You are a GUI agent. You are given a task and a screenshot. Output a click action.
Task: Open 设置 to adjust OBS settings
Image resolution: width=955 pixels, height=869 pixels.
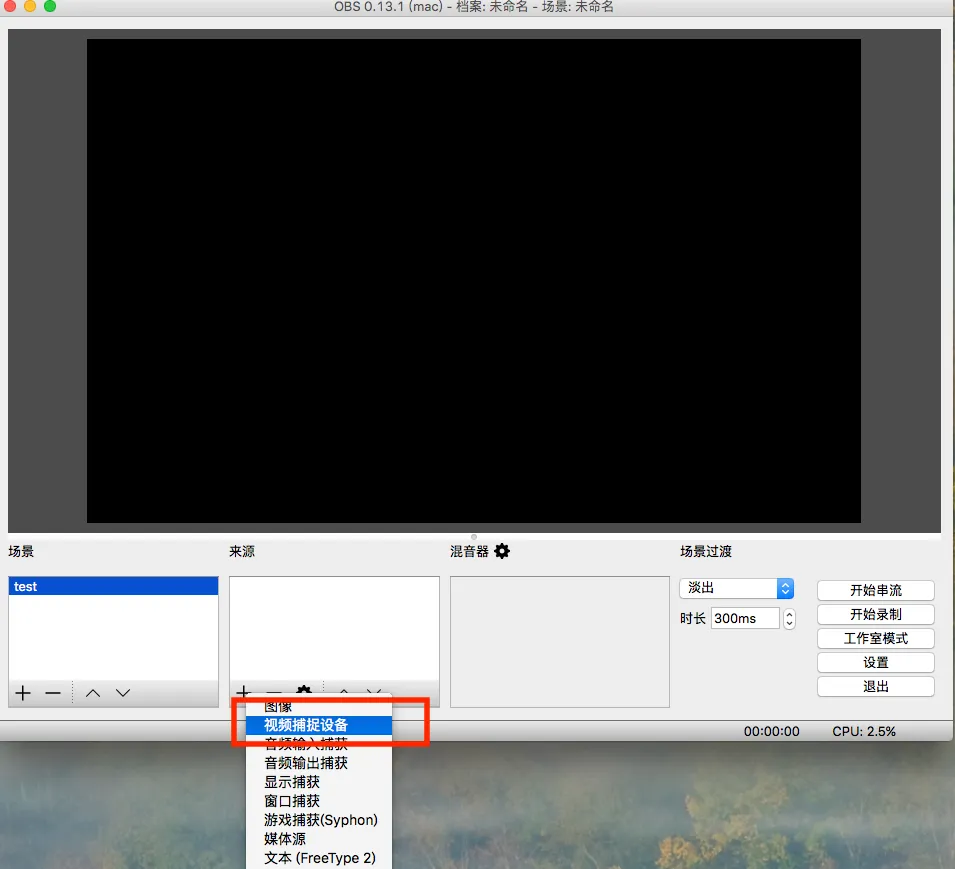point(875,662)
